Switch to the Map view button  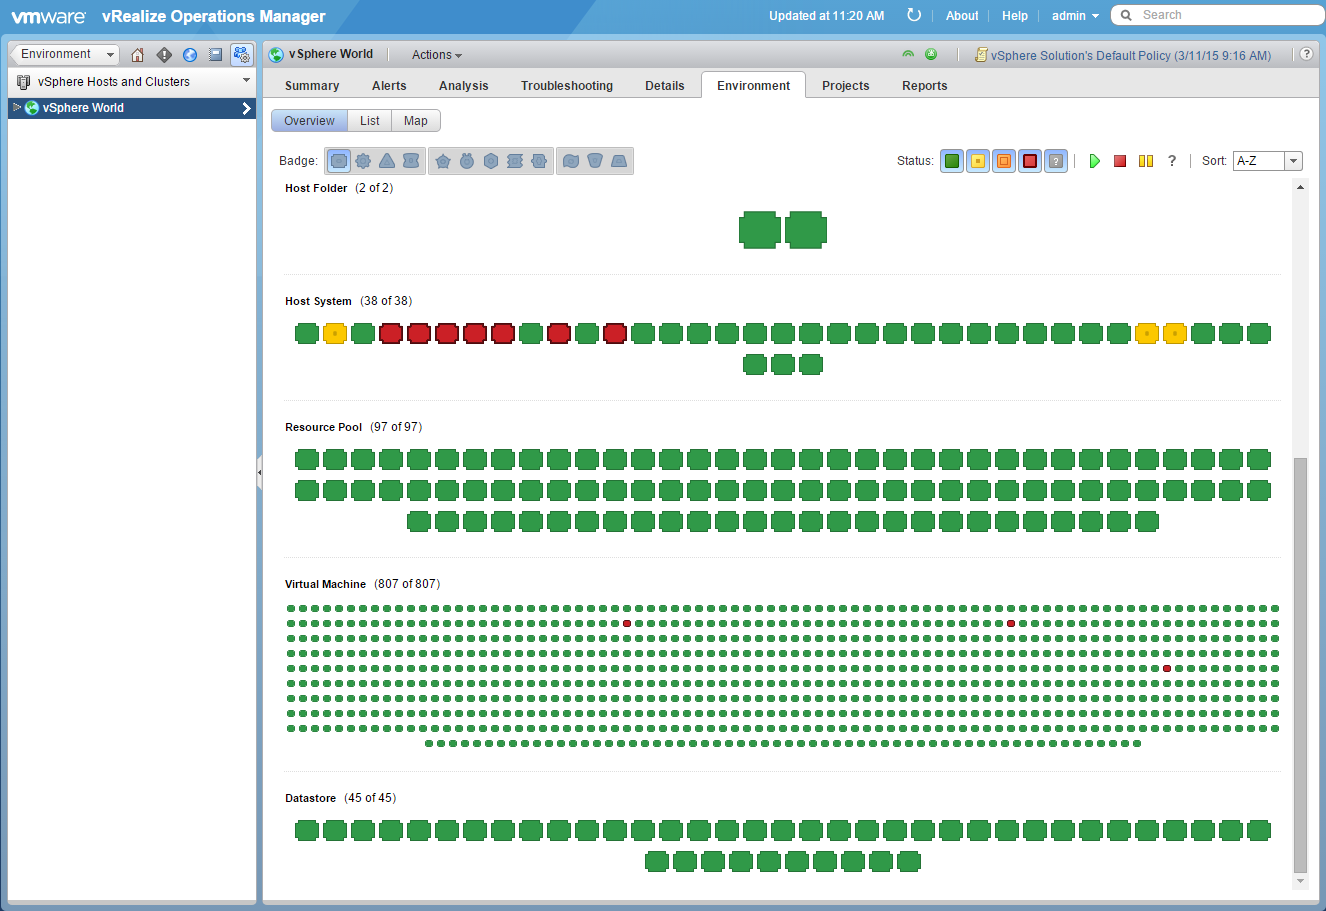[415, 121]
